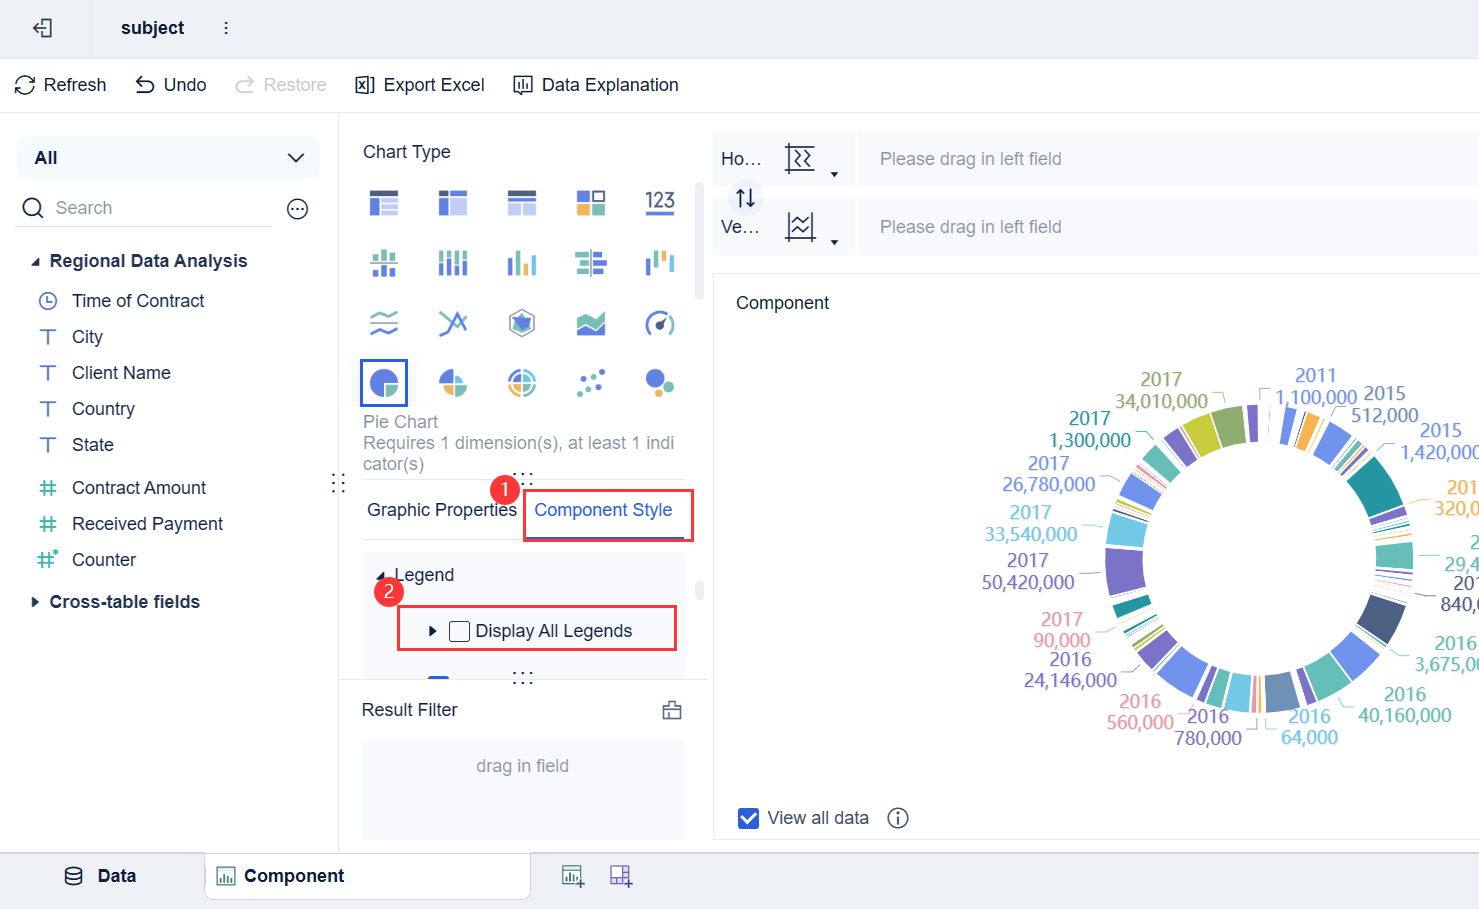Choose the KPI indicator card (123) chart type
1479x909 pixels.
pos(660,203)
